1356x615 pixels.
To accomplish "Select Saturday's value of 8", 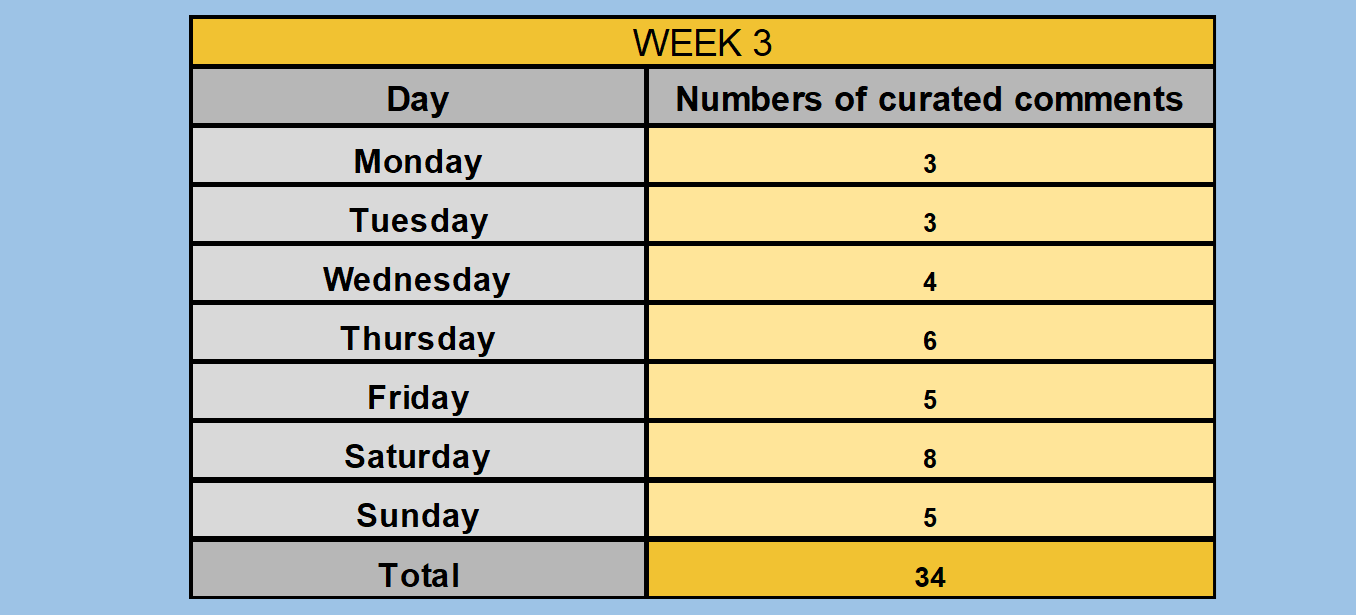I will tap(930, 451).
